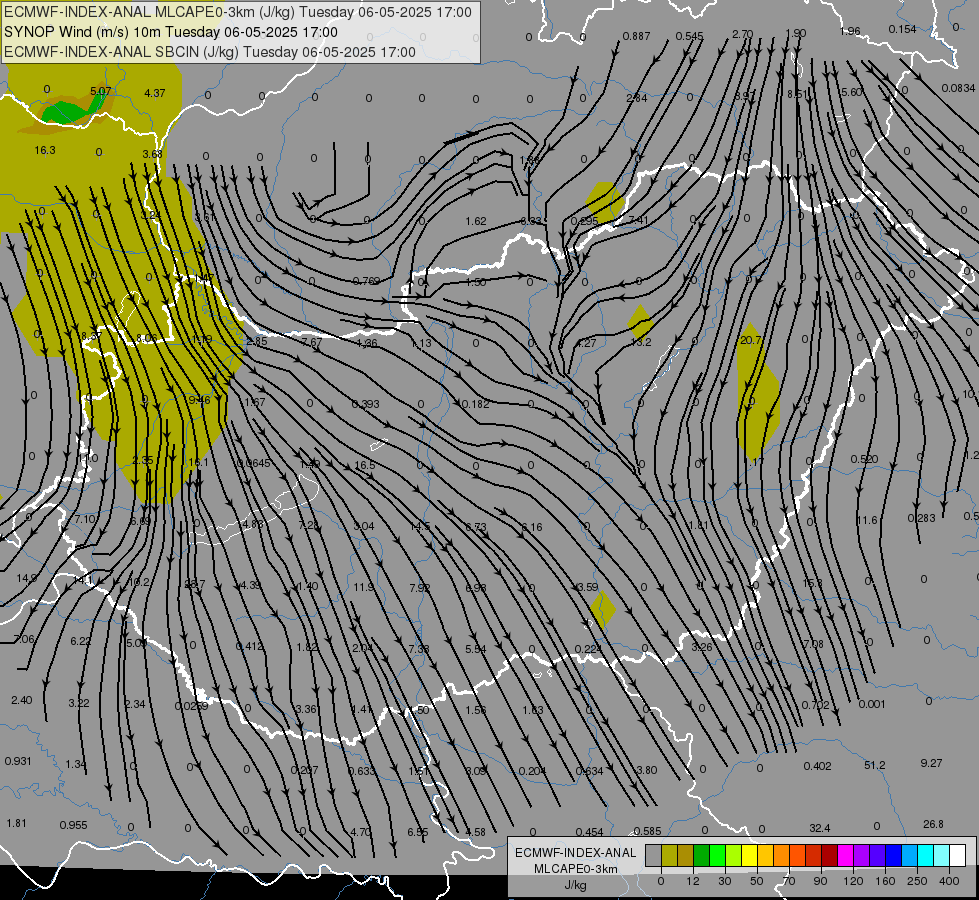
Task: Click the legend tick label 400
Action: 949,881
